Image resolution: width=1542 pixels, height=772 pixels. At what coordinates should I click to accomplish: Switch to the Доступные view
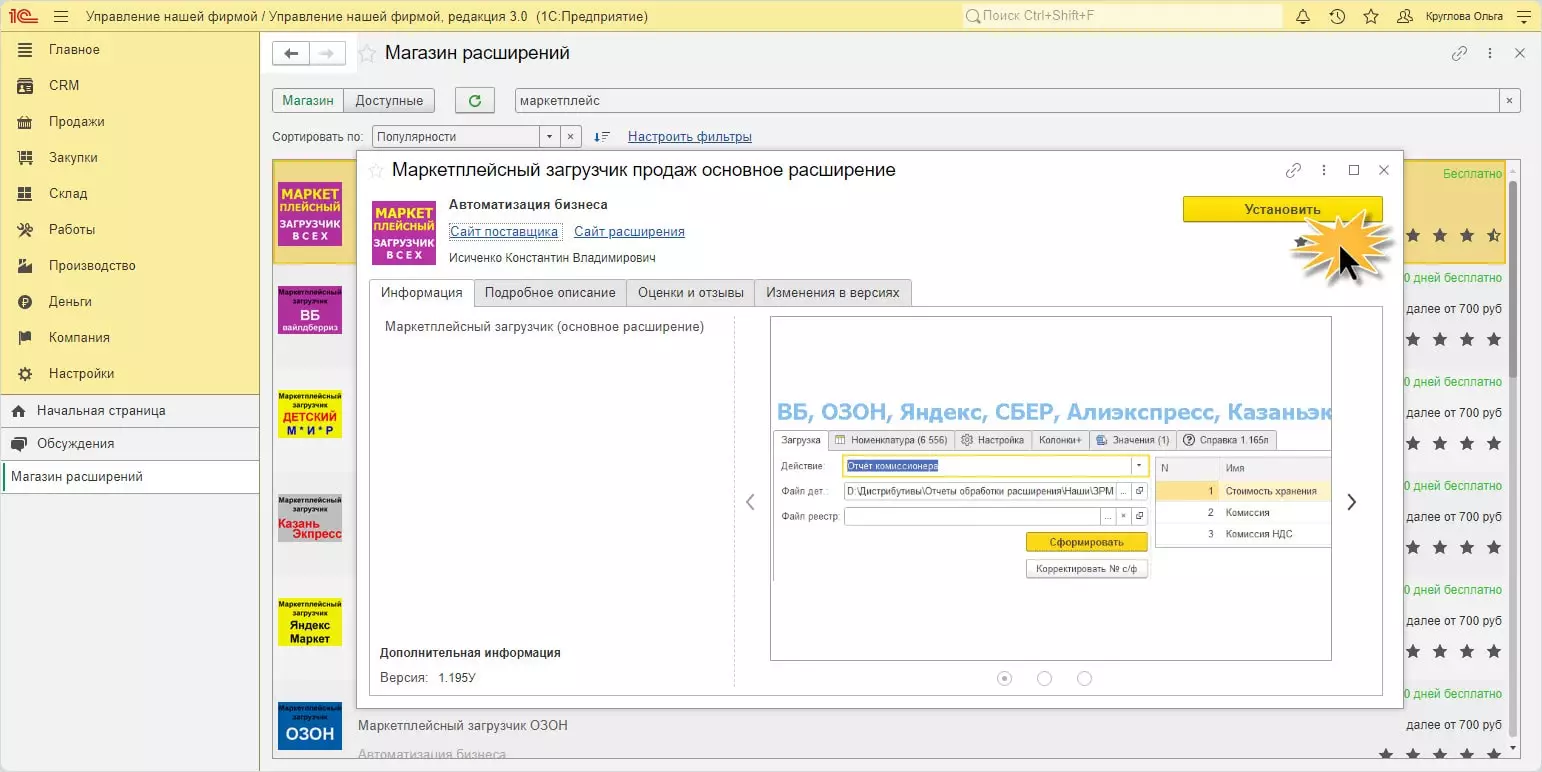(389, 100)
